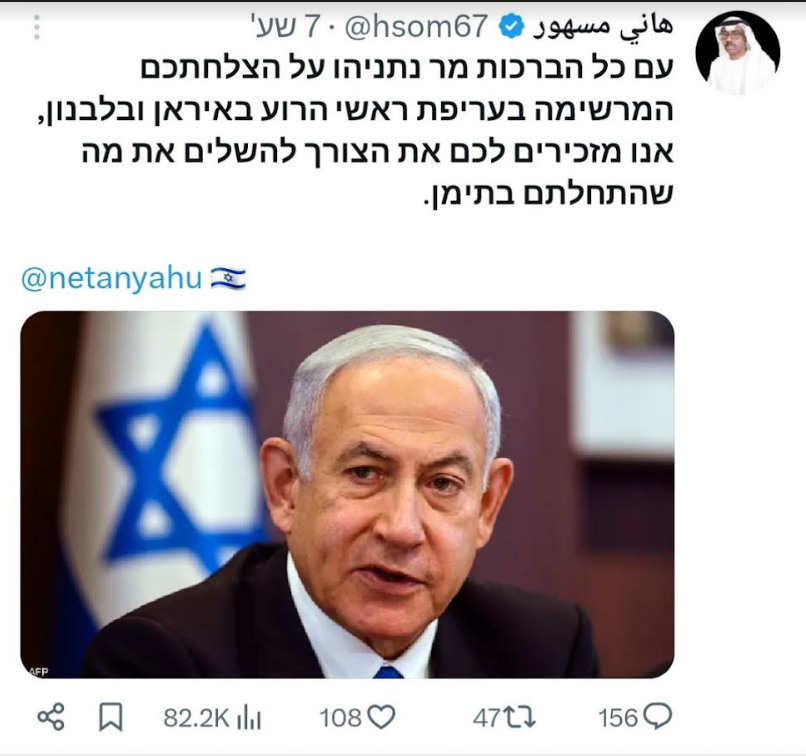
Task: View analytics bar-chart icon
Action: [x=249, y=718]
